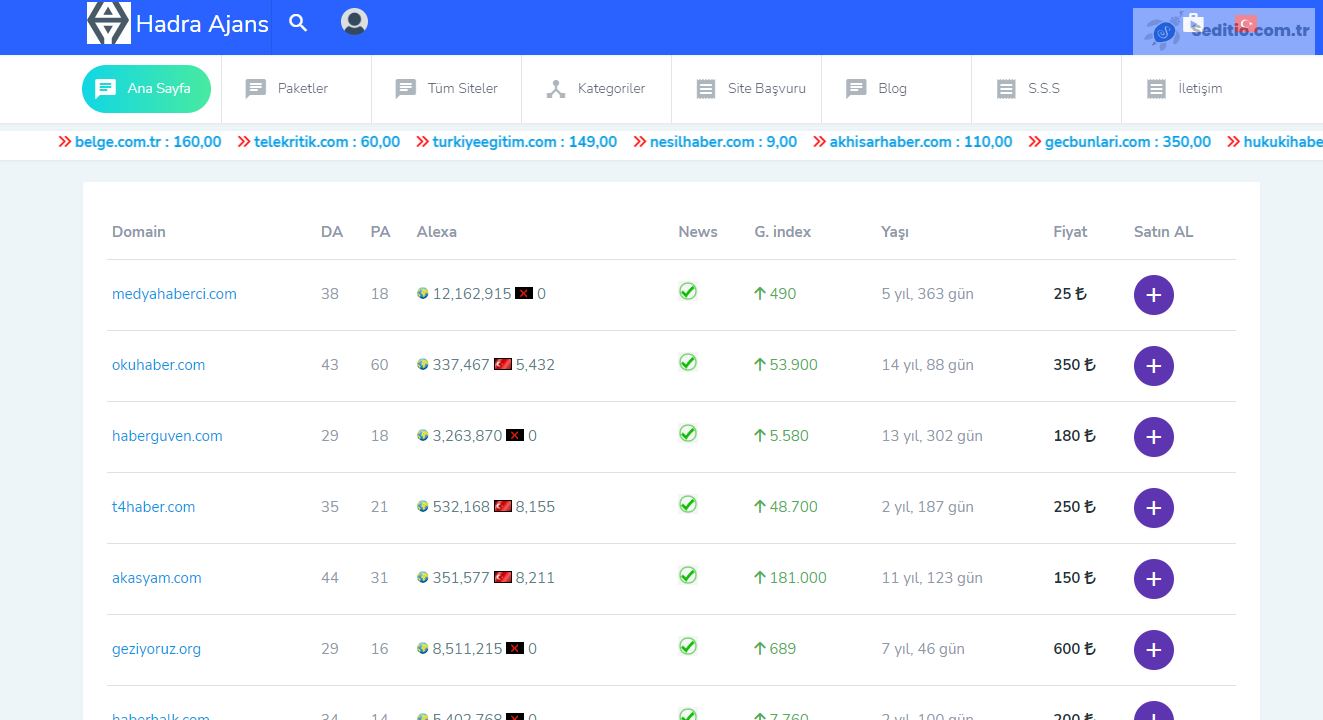Sort by the Fiyat column header
Viewport: 1323px width, 720px height.
[1069, 232]
